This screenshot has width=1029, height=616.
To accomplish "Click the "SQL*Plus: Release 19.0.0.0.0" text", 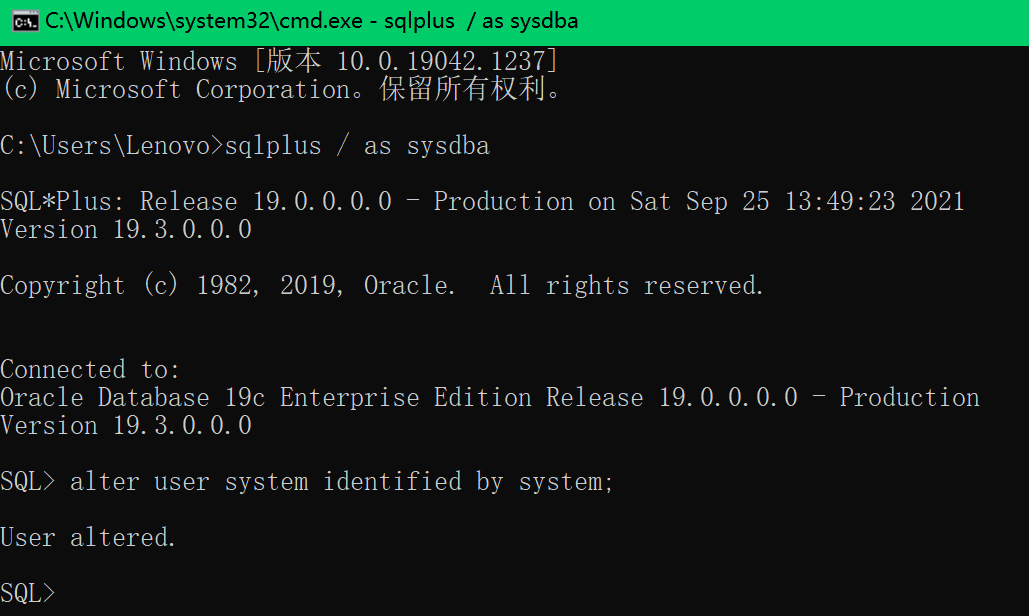I will [196, 202].
